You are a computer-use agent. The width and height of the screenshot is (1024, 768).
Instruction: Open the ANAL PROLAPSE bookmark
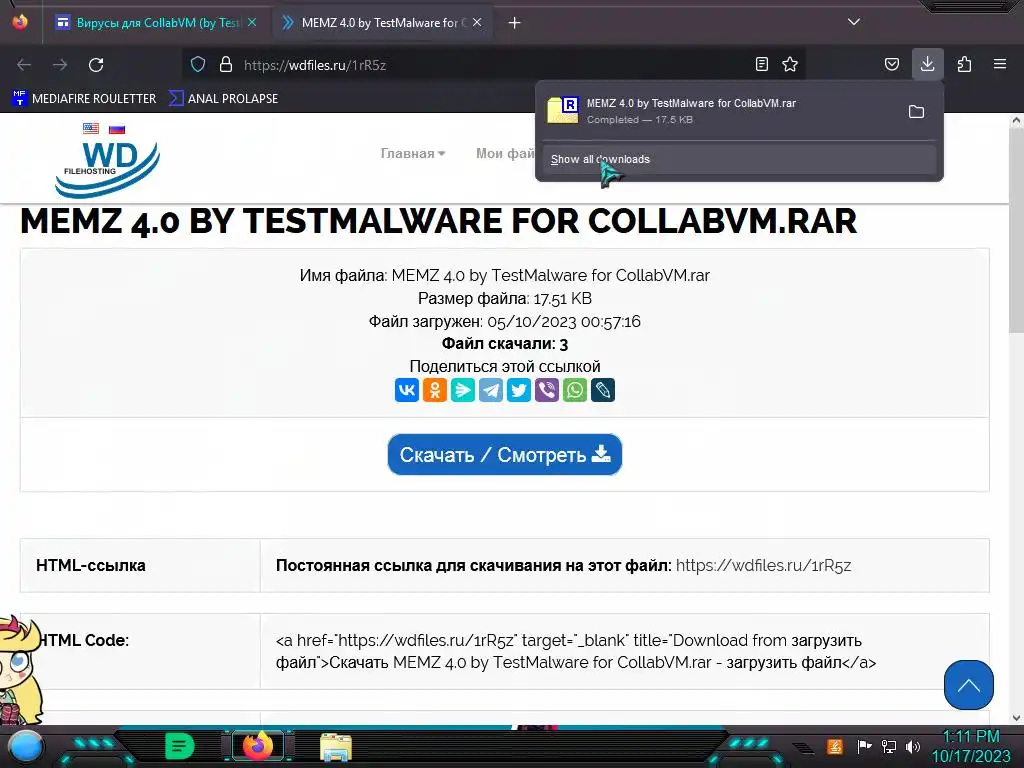click(x=223, y=99)
